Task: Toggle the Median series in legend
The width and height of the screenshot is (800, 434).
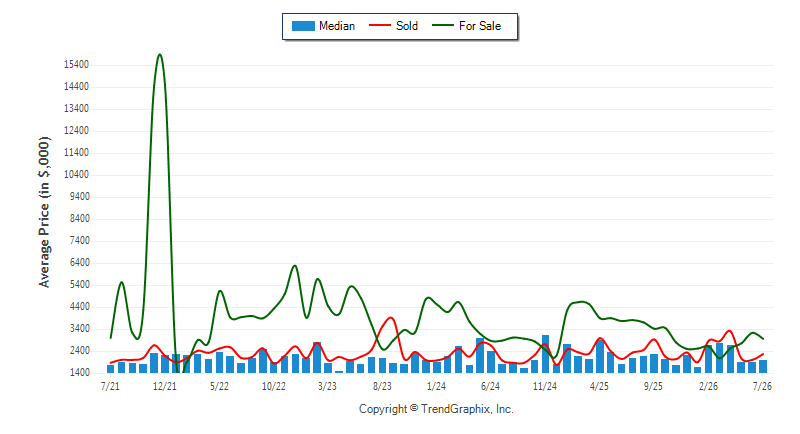Action: [x=323, y=26]
